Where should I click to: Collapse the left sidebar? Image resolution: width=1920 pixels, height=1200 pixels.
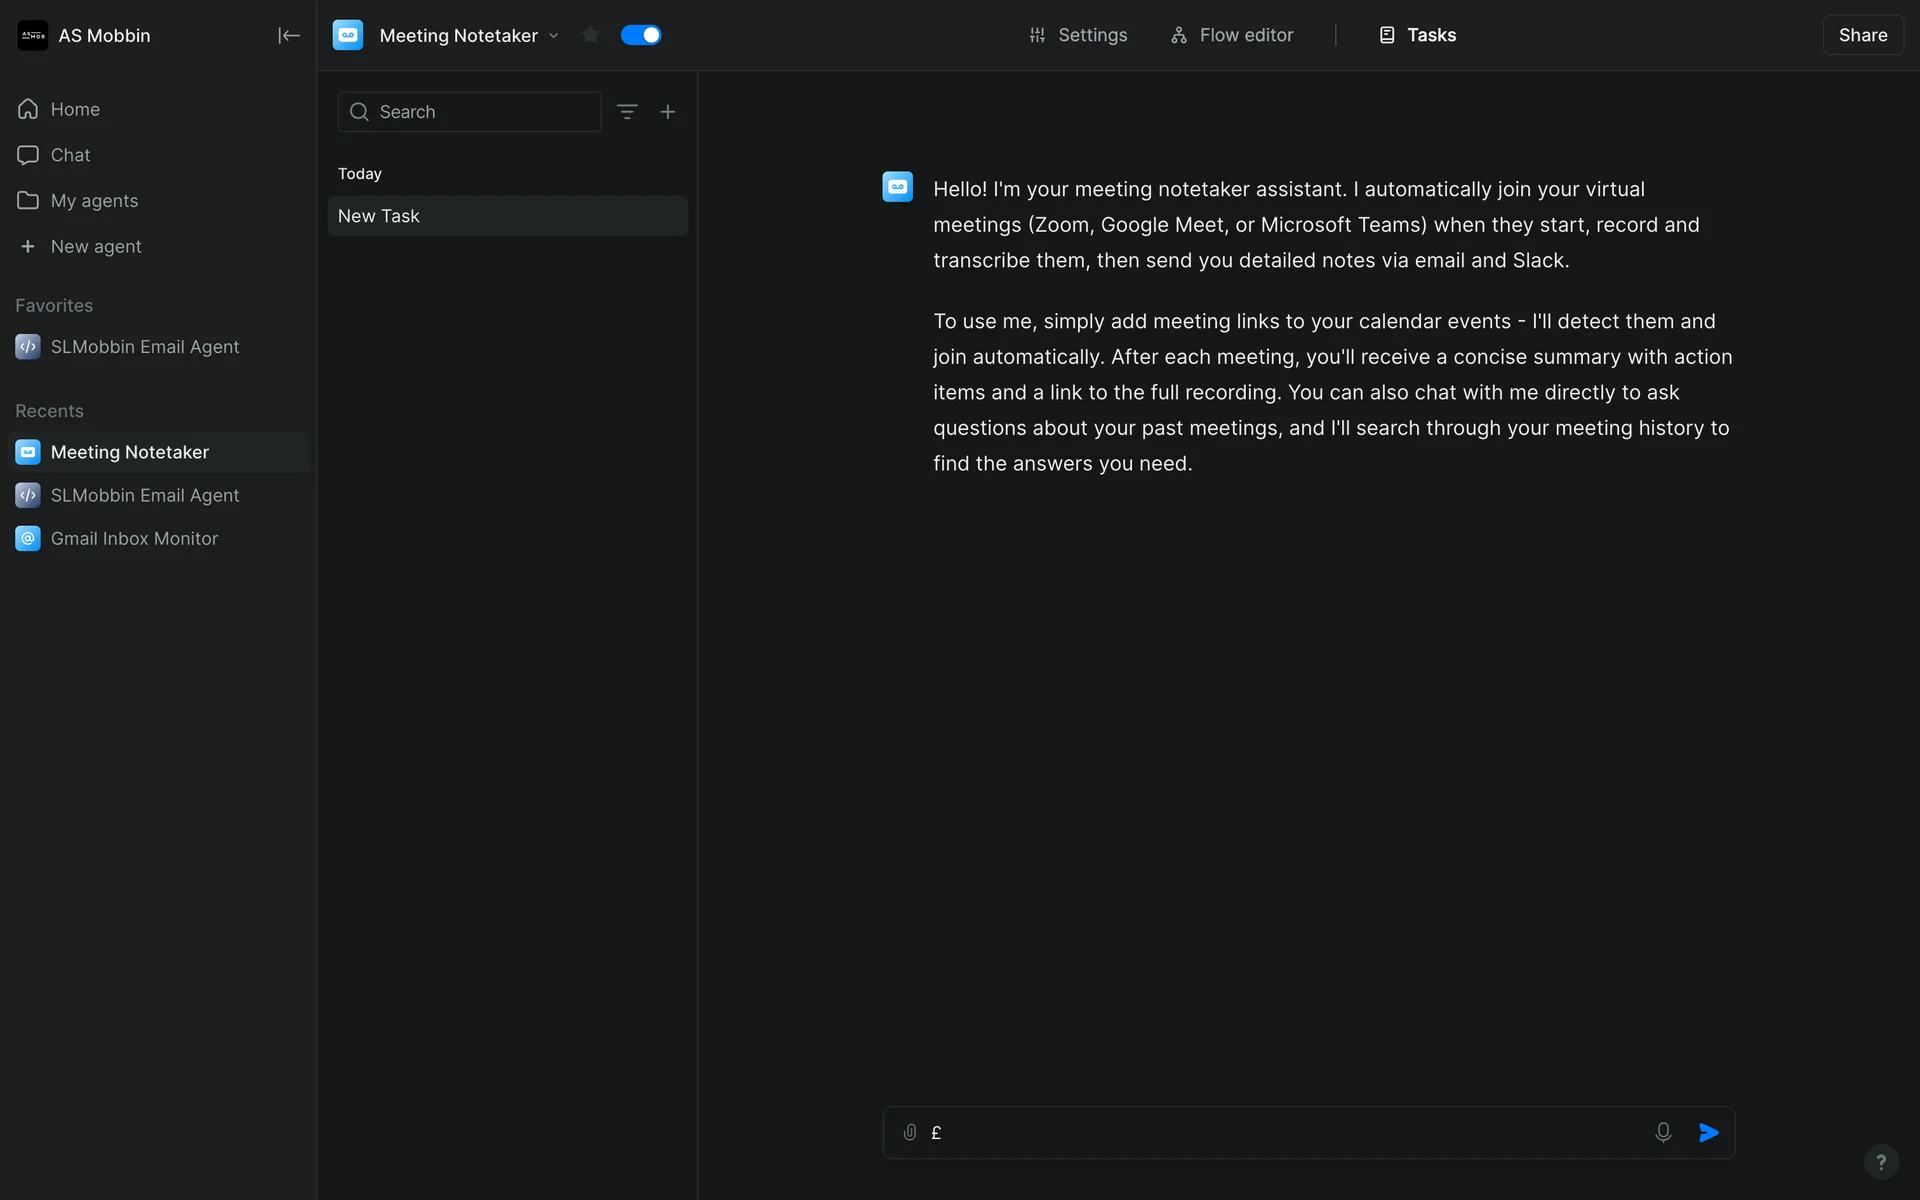pos(288,36)
